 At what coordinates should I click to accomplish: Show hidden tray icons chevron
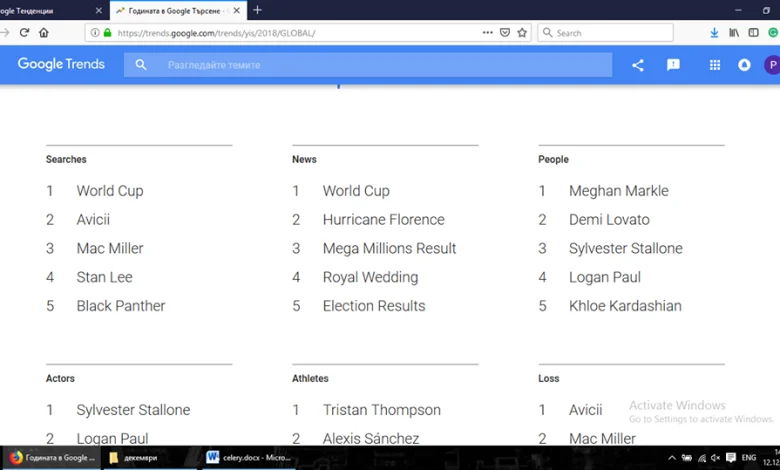672,458
